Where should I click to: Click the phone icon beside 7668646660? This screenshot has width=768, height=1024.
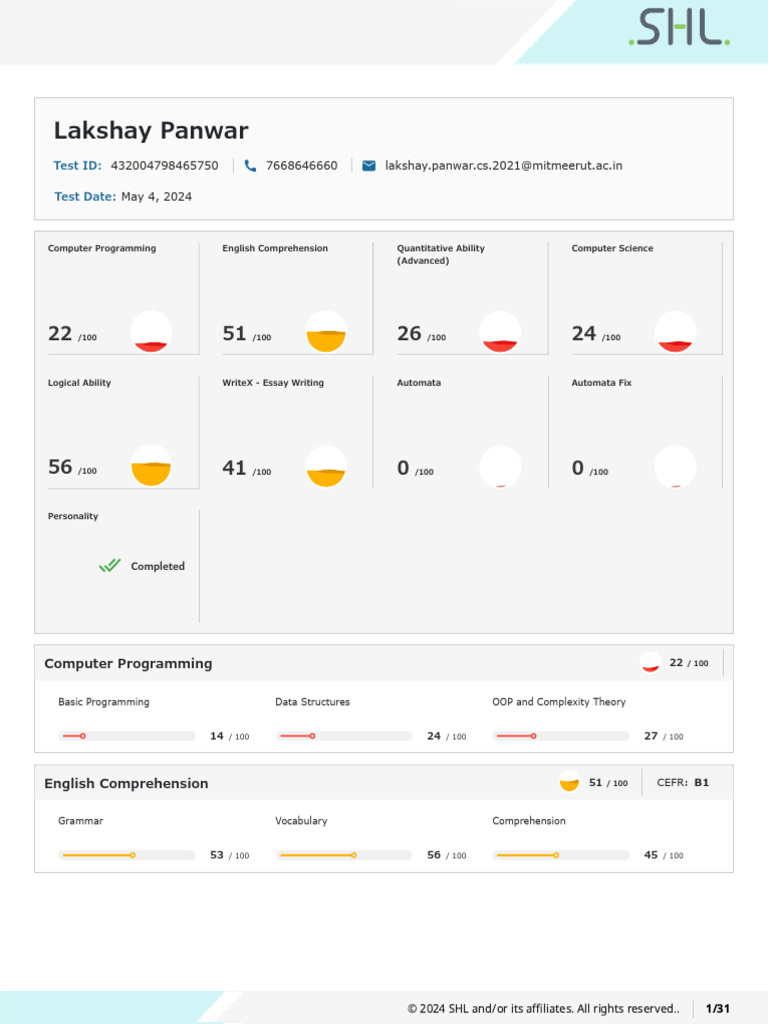(250, 166)
